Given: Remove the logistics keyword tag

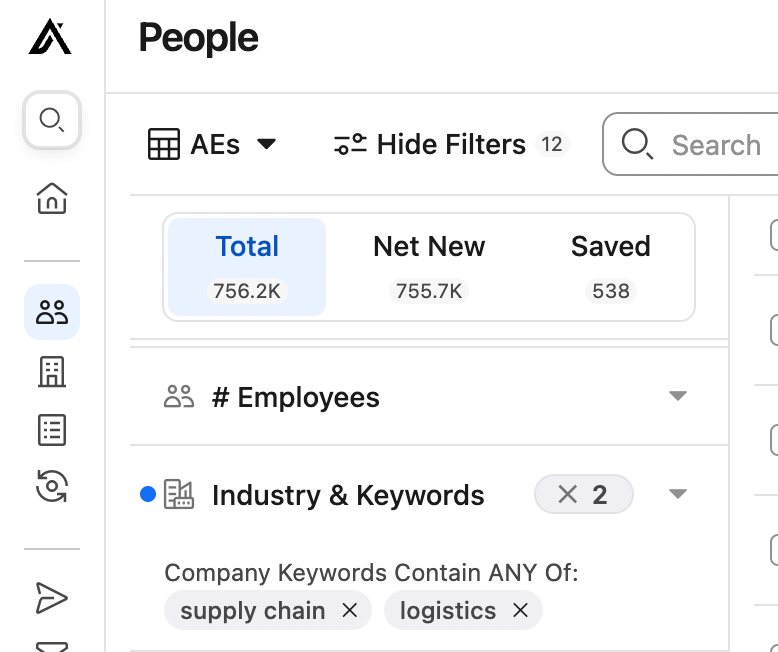Looking at the screenshot, I should click(520, 611).
